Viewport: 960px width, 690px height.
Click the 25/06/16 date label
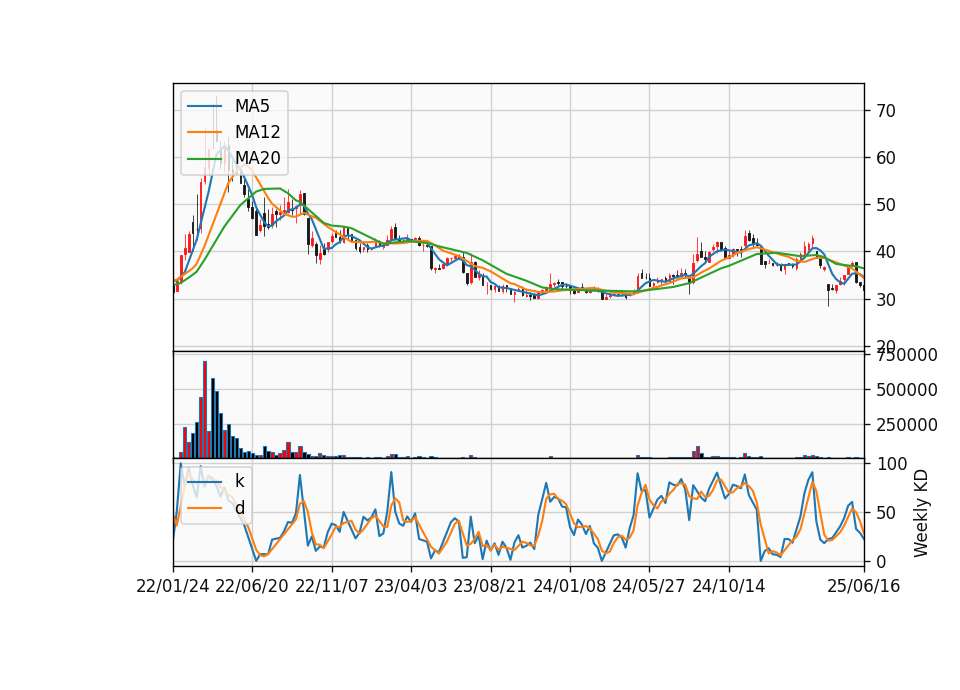click(864, 586)
